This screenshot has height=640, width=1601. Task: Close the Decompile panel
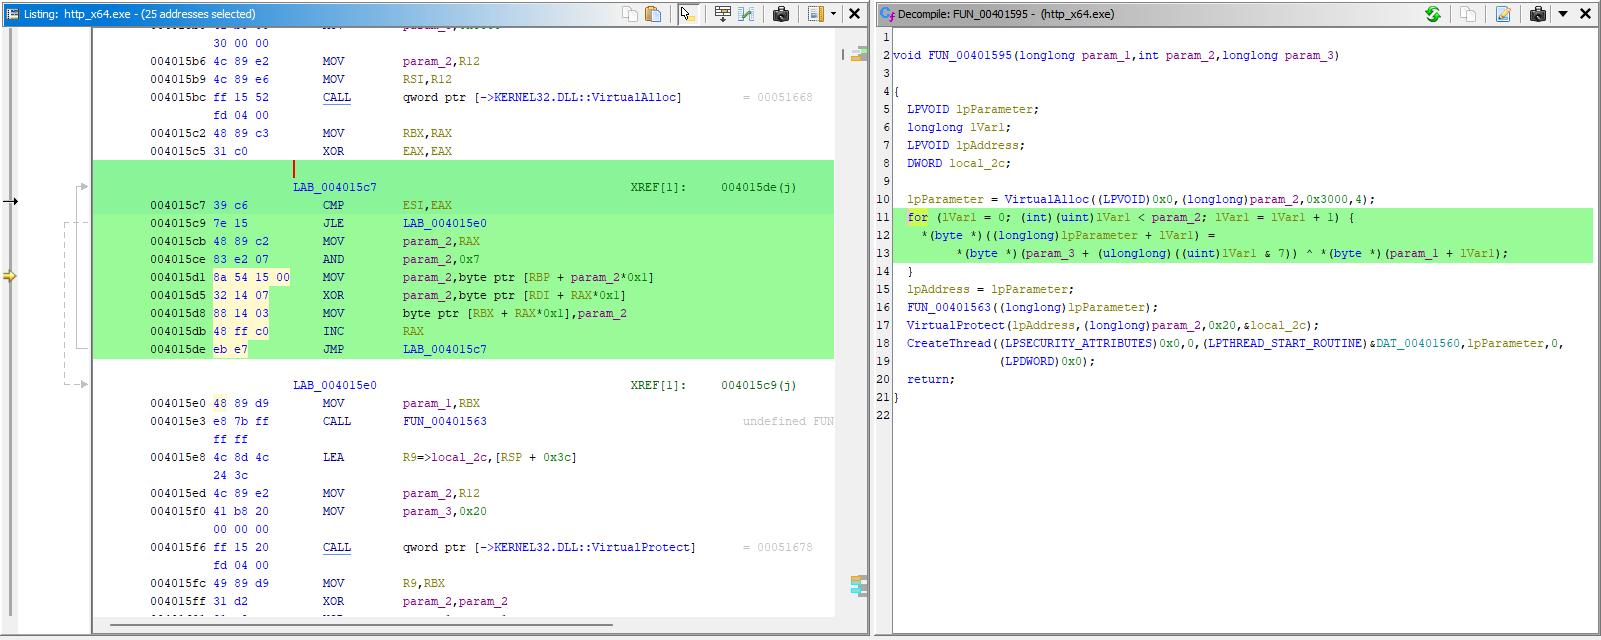(1585, 14)
